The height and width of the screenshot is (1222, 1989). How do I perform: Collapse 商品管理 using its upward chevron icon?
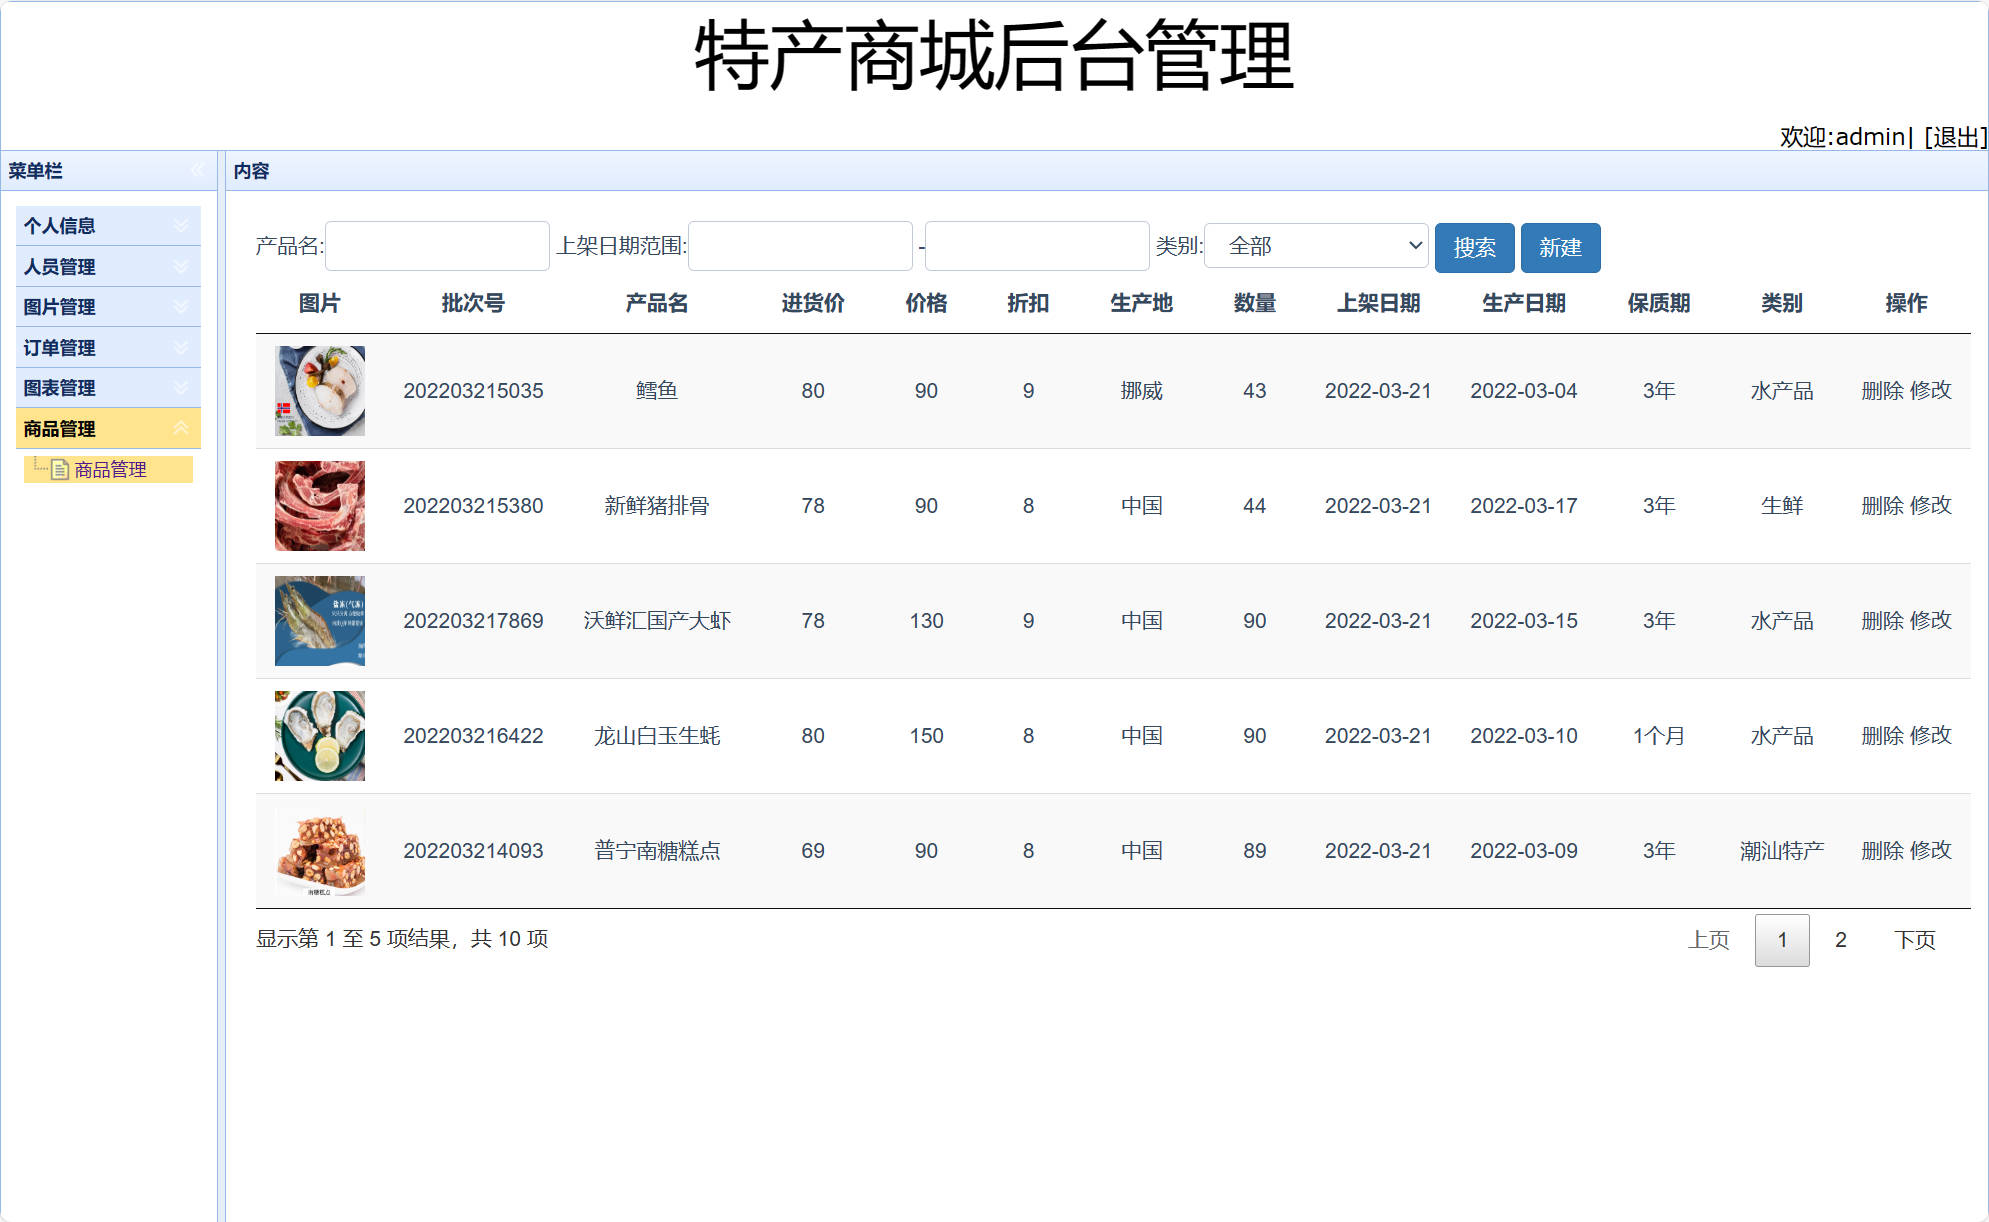pos(181,428)
